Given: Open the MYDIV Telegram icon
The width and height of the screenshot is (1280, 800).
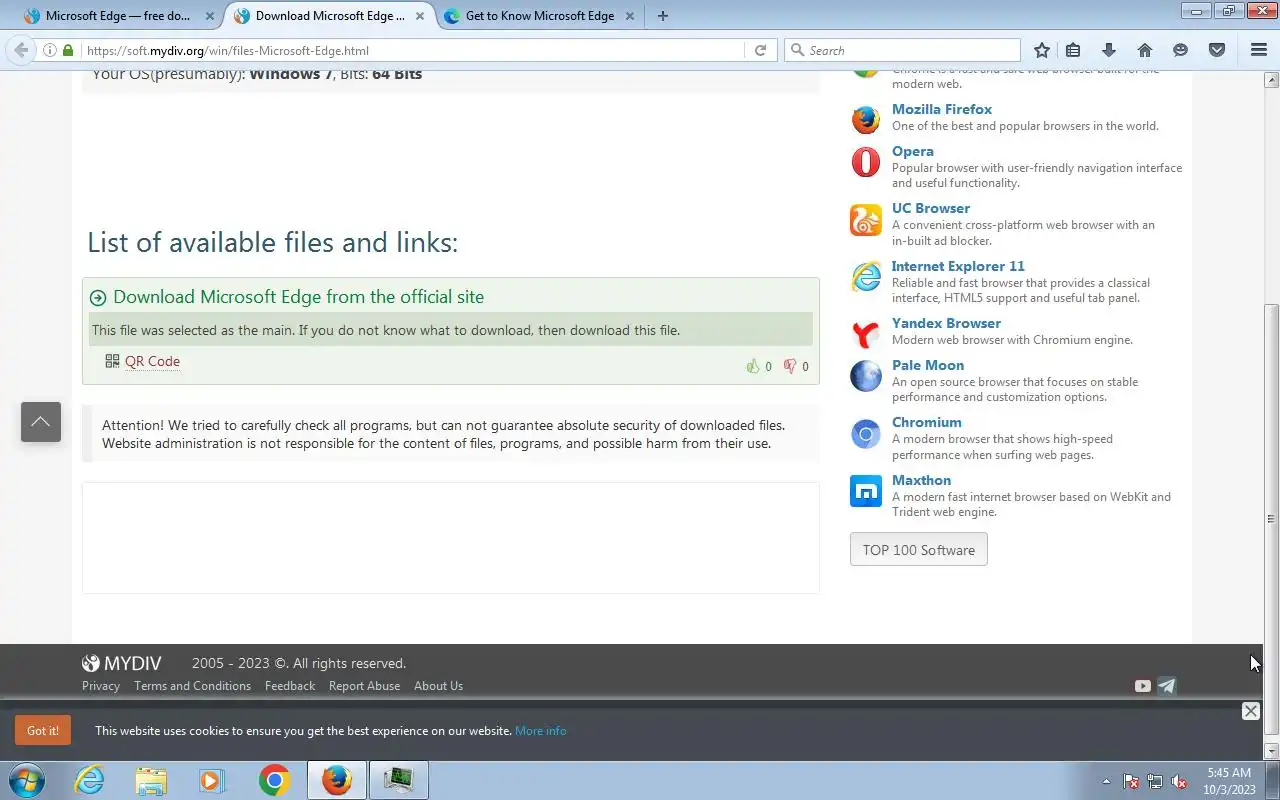Looking at the screenshot, I should coord(1167,686).
